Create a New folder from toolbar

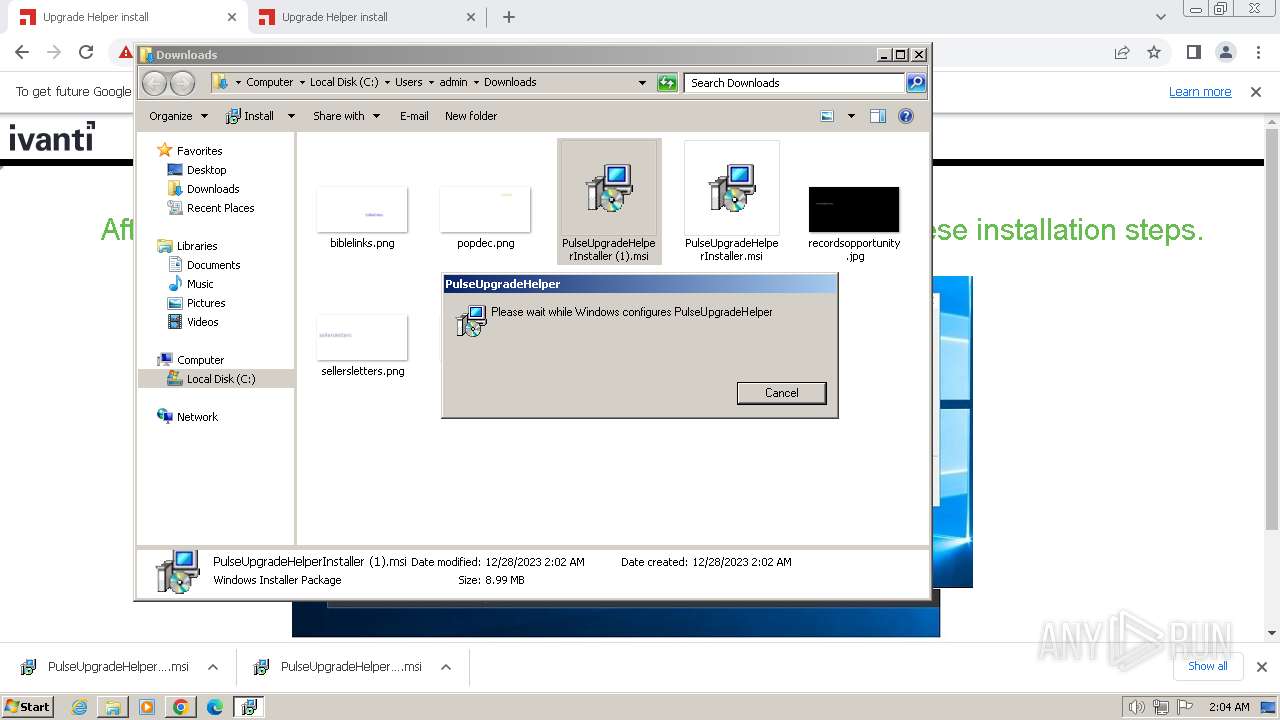click(471, 116)
